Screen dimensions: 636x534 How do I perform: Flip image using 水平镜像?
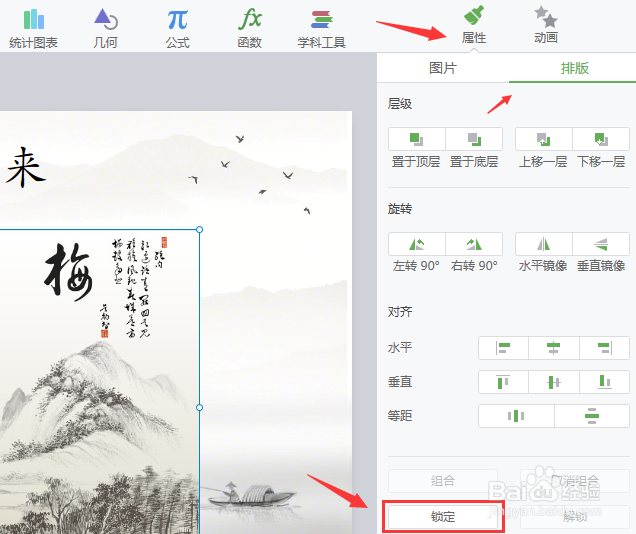coord(544,244)
